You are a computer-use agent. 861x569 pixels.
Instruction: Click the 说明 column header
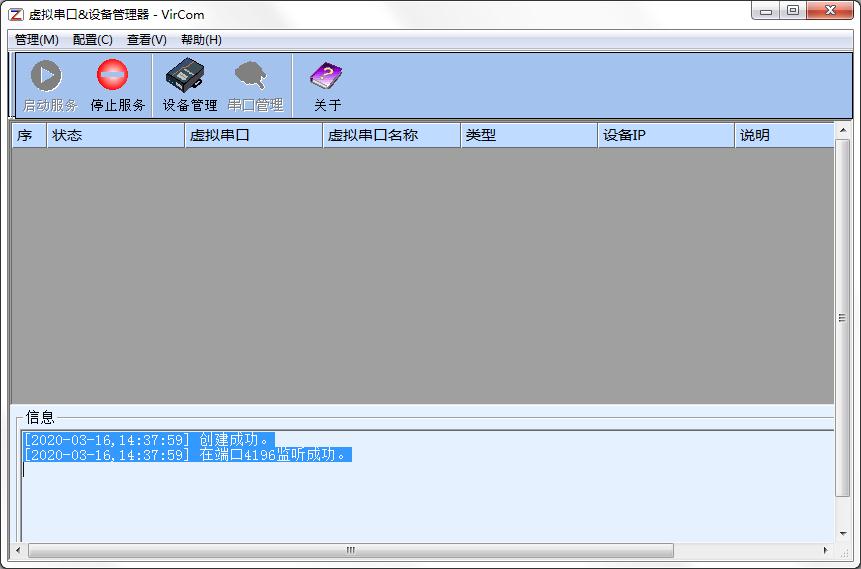785,135
